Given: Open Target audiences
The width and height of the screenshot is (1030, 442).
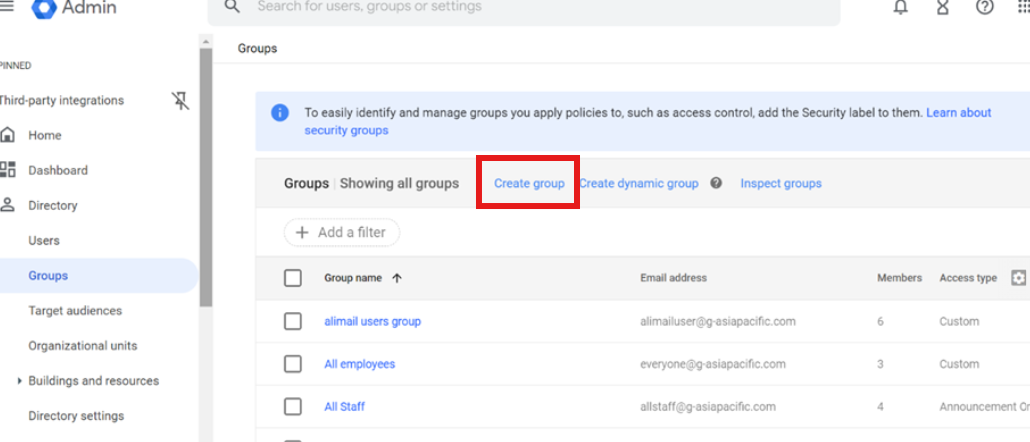Looking at the screenshot, I should [75, 311].
